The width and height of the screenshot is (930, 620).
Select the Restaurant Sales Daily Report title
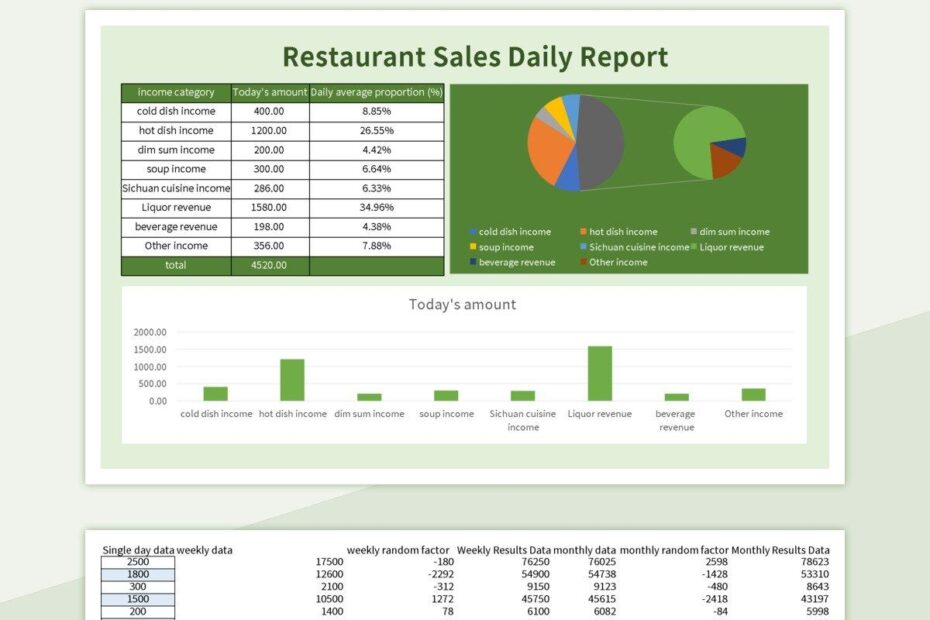pos(477,57)
